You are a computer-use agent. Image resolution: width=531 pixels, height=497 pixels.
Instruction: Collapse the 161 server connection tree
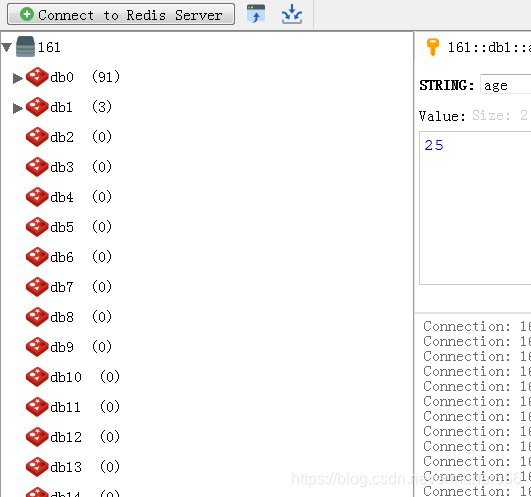coord(6,47)
